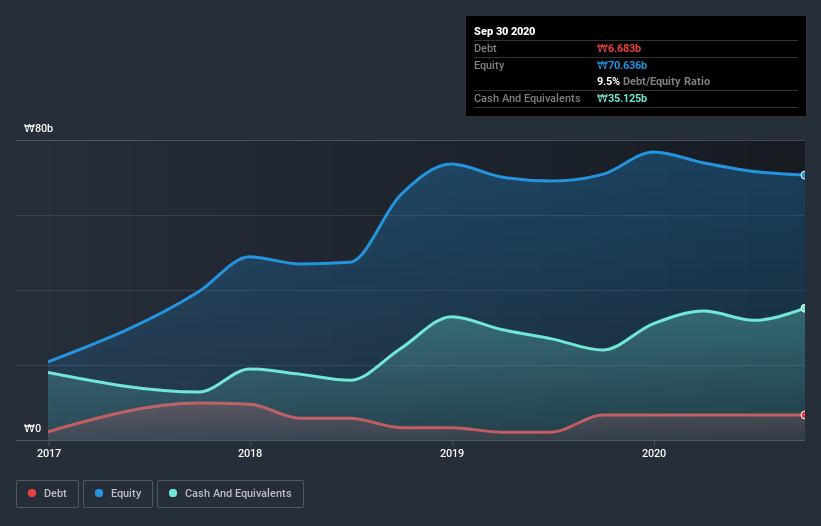821x526 pixels.
Task: Toggle the Debt series legend button
Action: click(x=47, y=494)
